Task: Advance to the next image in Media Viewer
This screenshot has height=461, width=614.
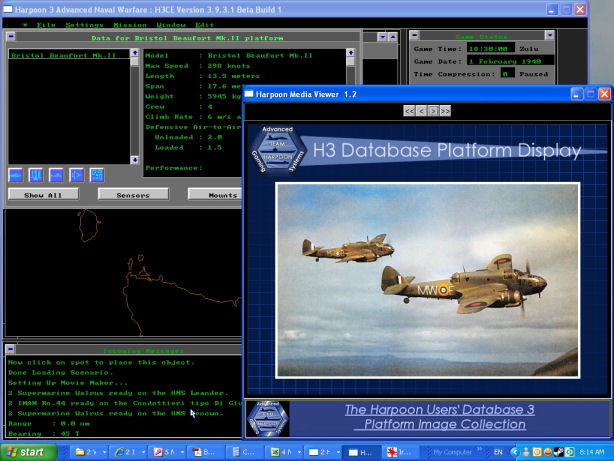Action: 432,110
